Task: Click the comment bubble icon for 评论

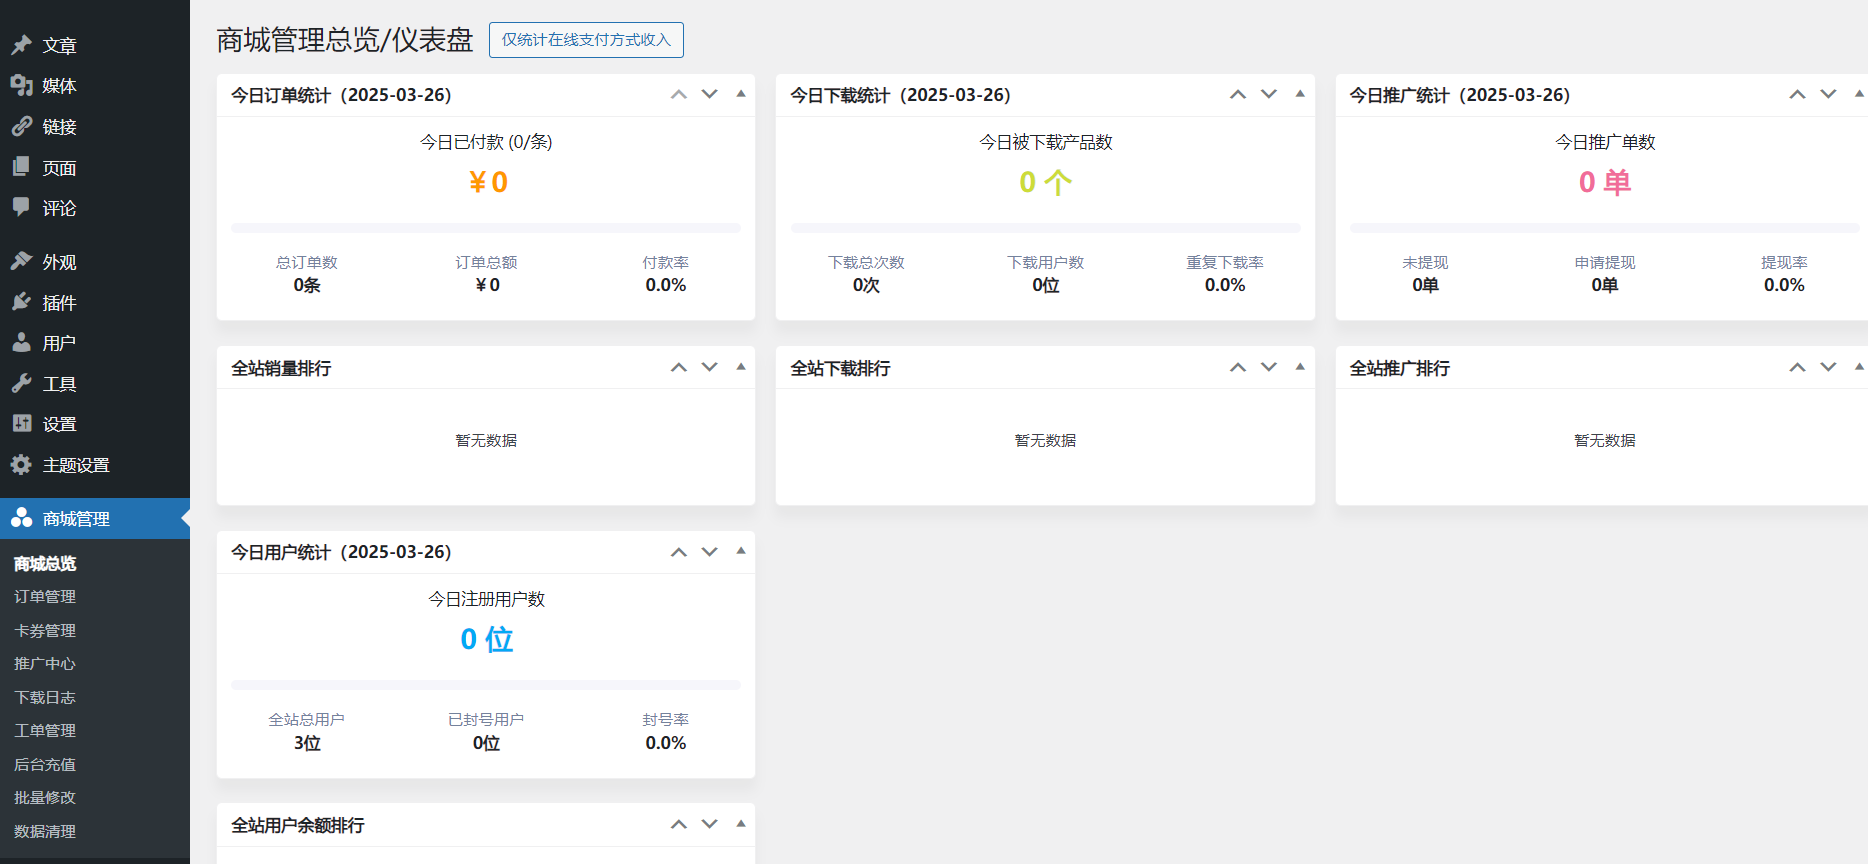Action: coord(21,208)
